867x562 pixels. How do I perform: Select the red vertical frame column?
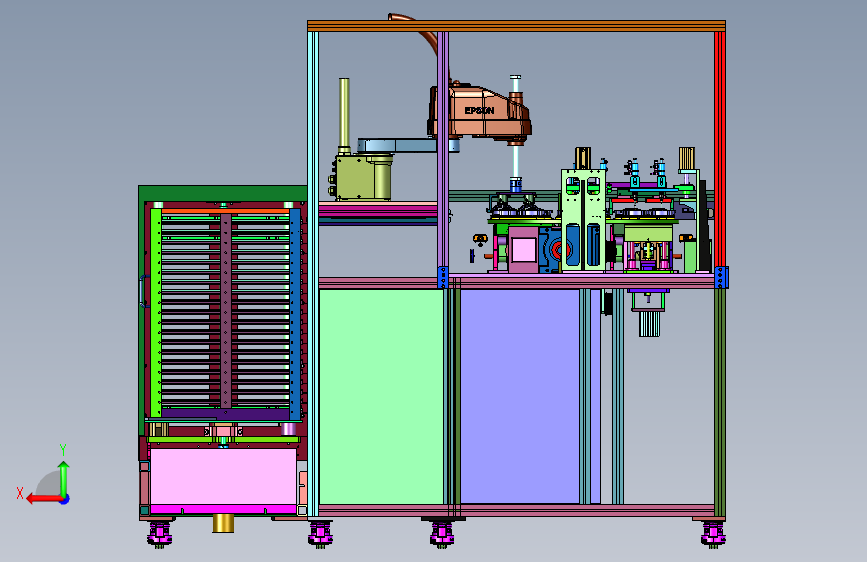719,149
